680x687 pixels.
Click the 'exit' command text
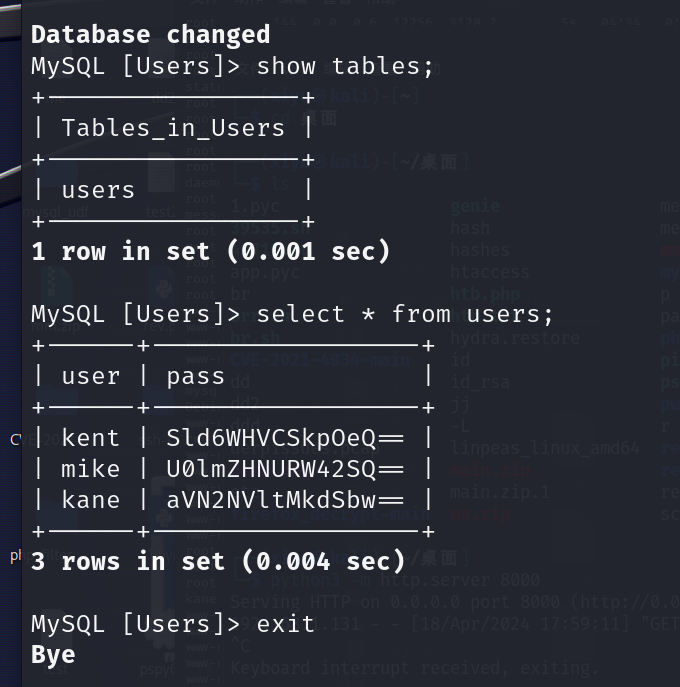286,624
